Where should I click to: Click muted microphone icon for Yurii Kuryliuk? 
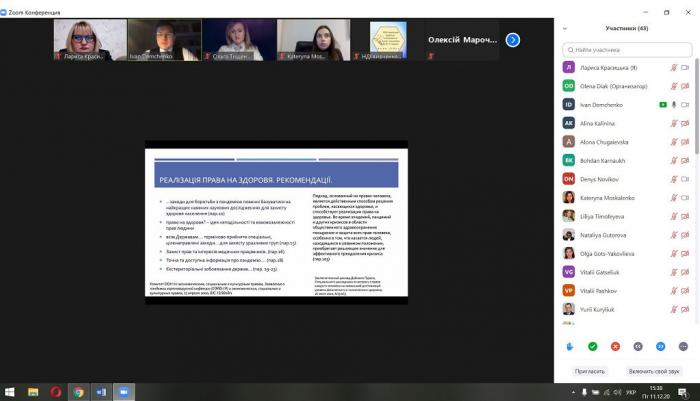(x=674, y=309)
